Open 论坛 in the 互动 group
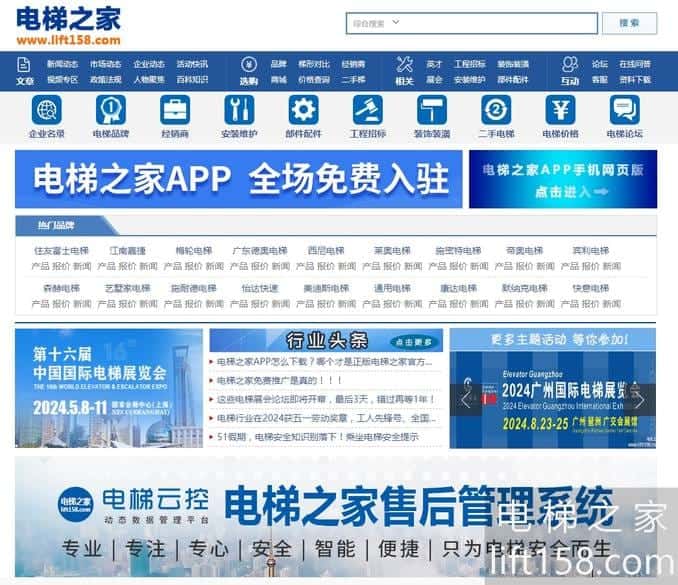Viewport: 678px width, 585px height. [x=600, y=64]
